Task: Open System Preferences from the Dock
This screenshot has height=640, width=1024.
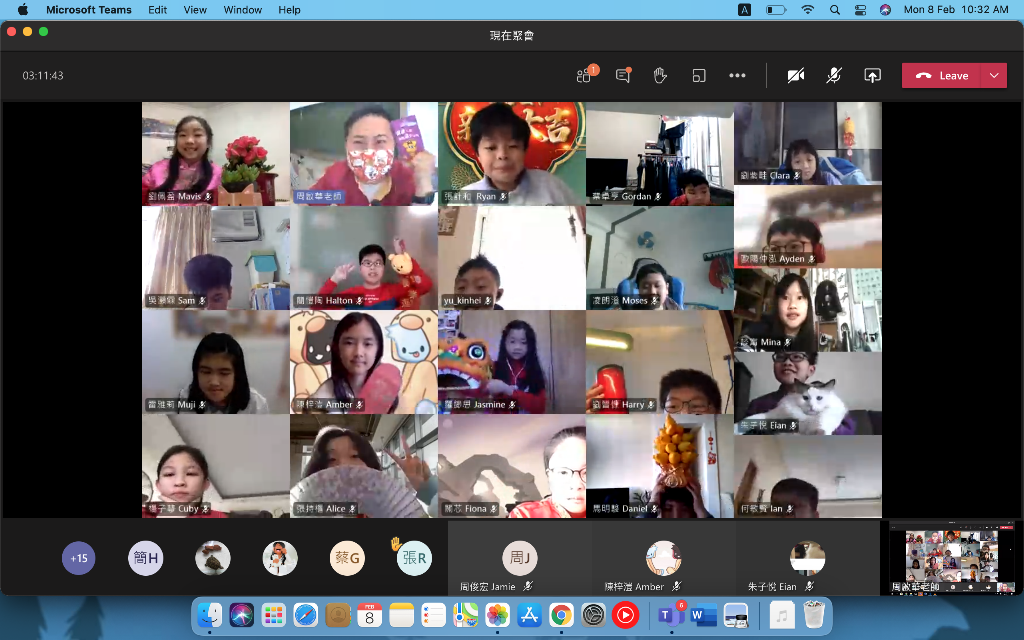Action: pyautogui.click(x=594, y=615)
